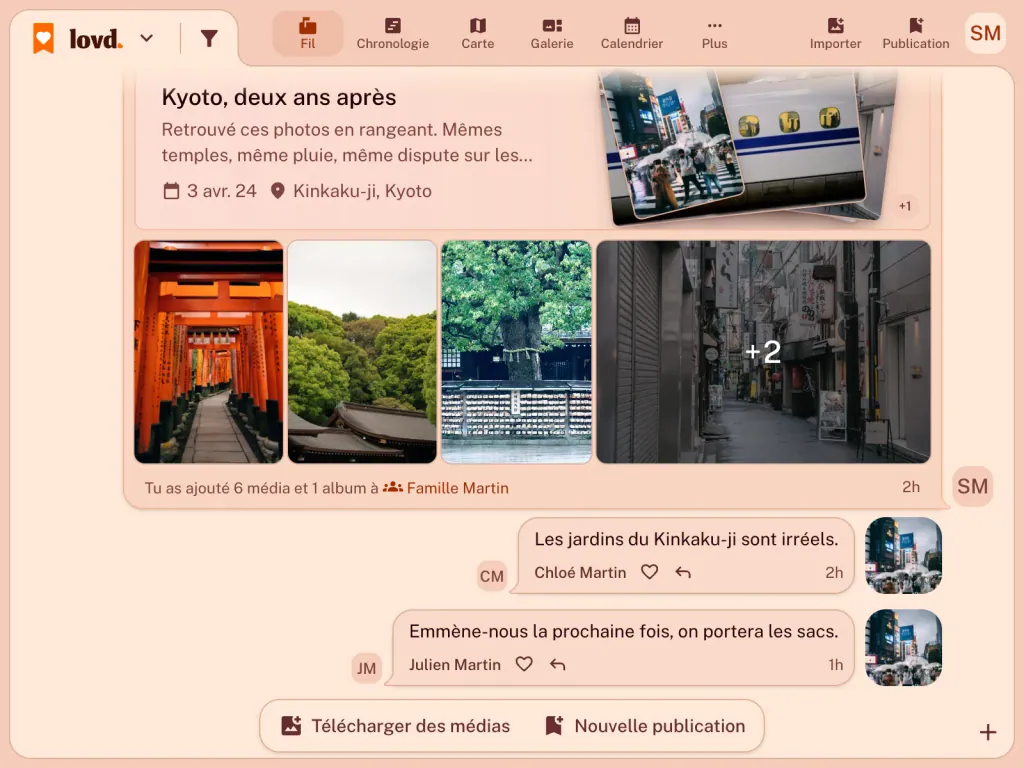Click the CM avatar of Chloé Martin
The image size is (1024, 768).
click(x=492, y=576)
